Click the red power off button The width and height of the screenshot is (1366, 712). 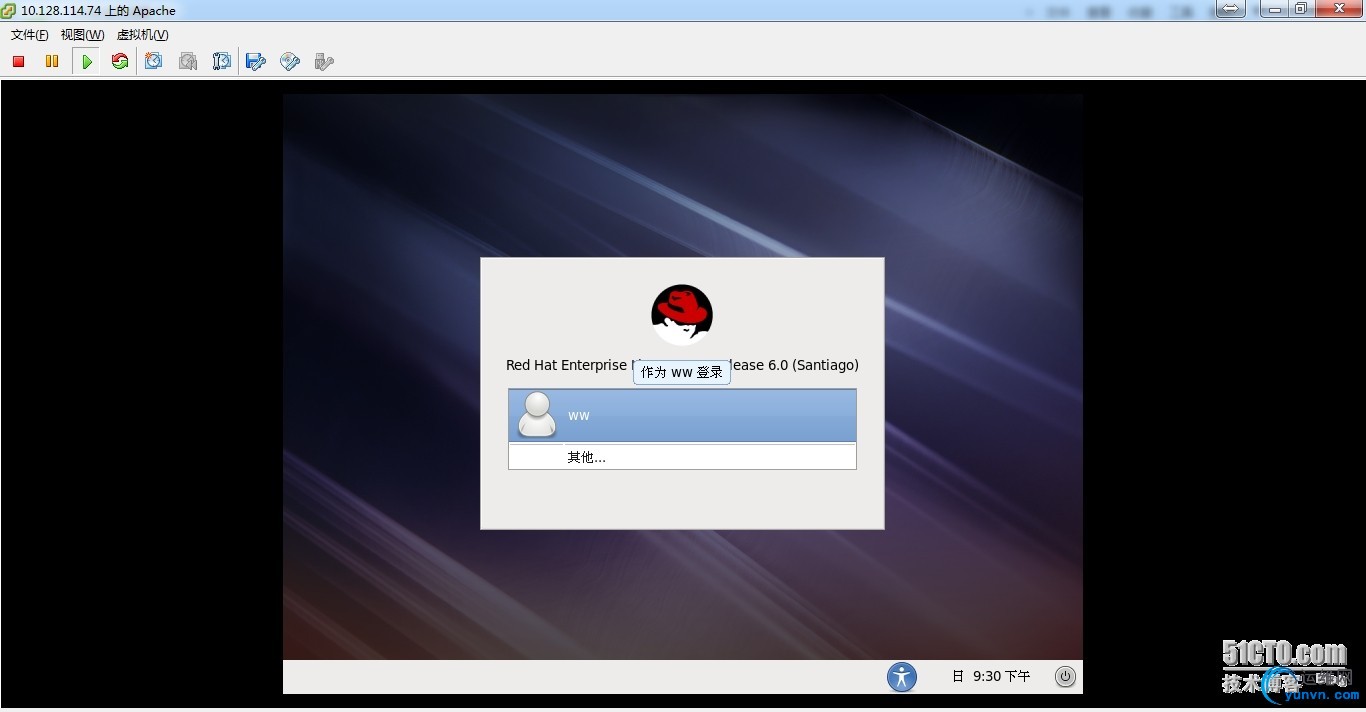tap(18, 61)
